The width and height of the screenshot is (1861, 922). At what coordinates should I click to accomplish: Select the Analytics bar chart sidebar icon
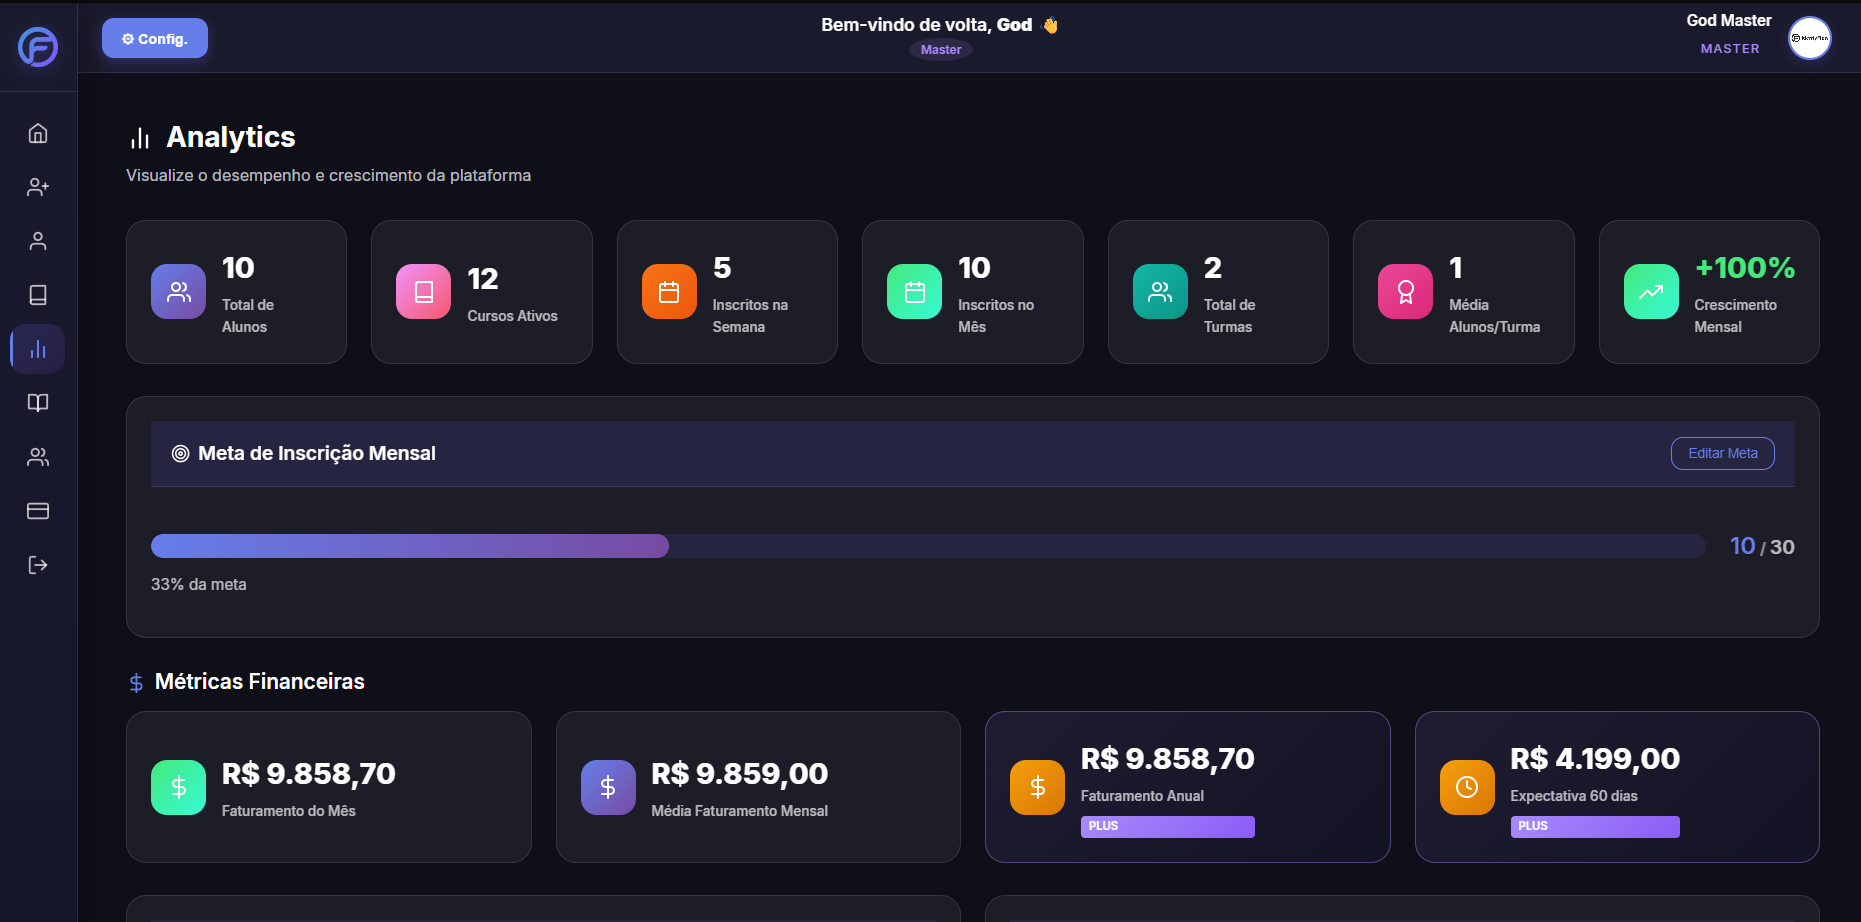tap(37, 348)
